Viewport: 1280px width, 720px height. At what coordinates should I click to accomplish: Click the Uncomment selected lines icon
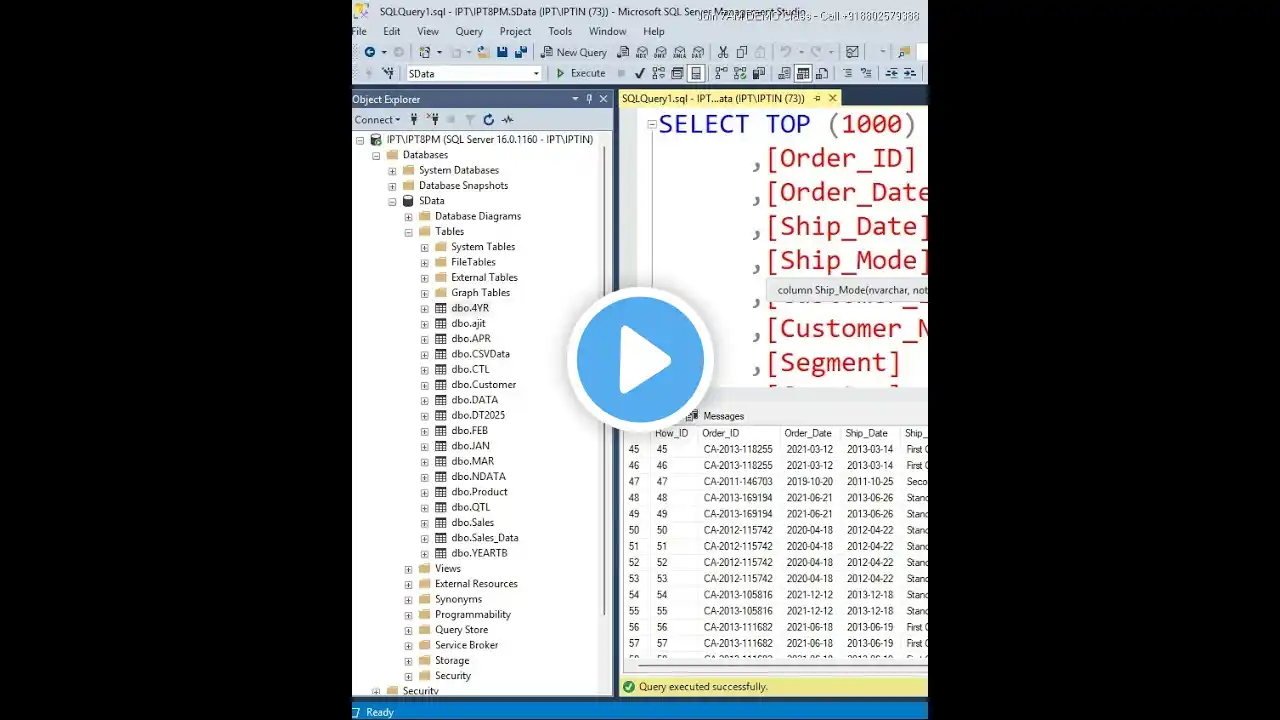coord(866,73)
